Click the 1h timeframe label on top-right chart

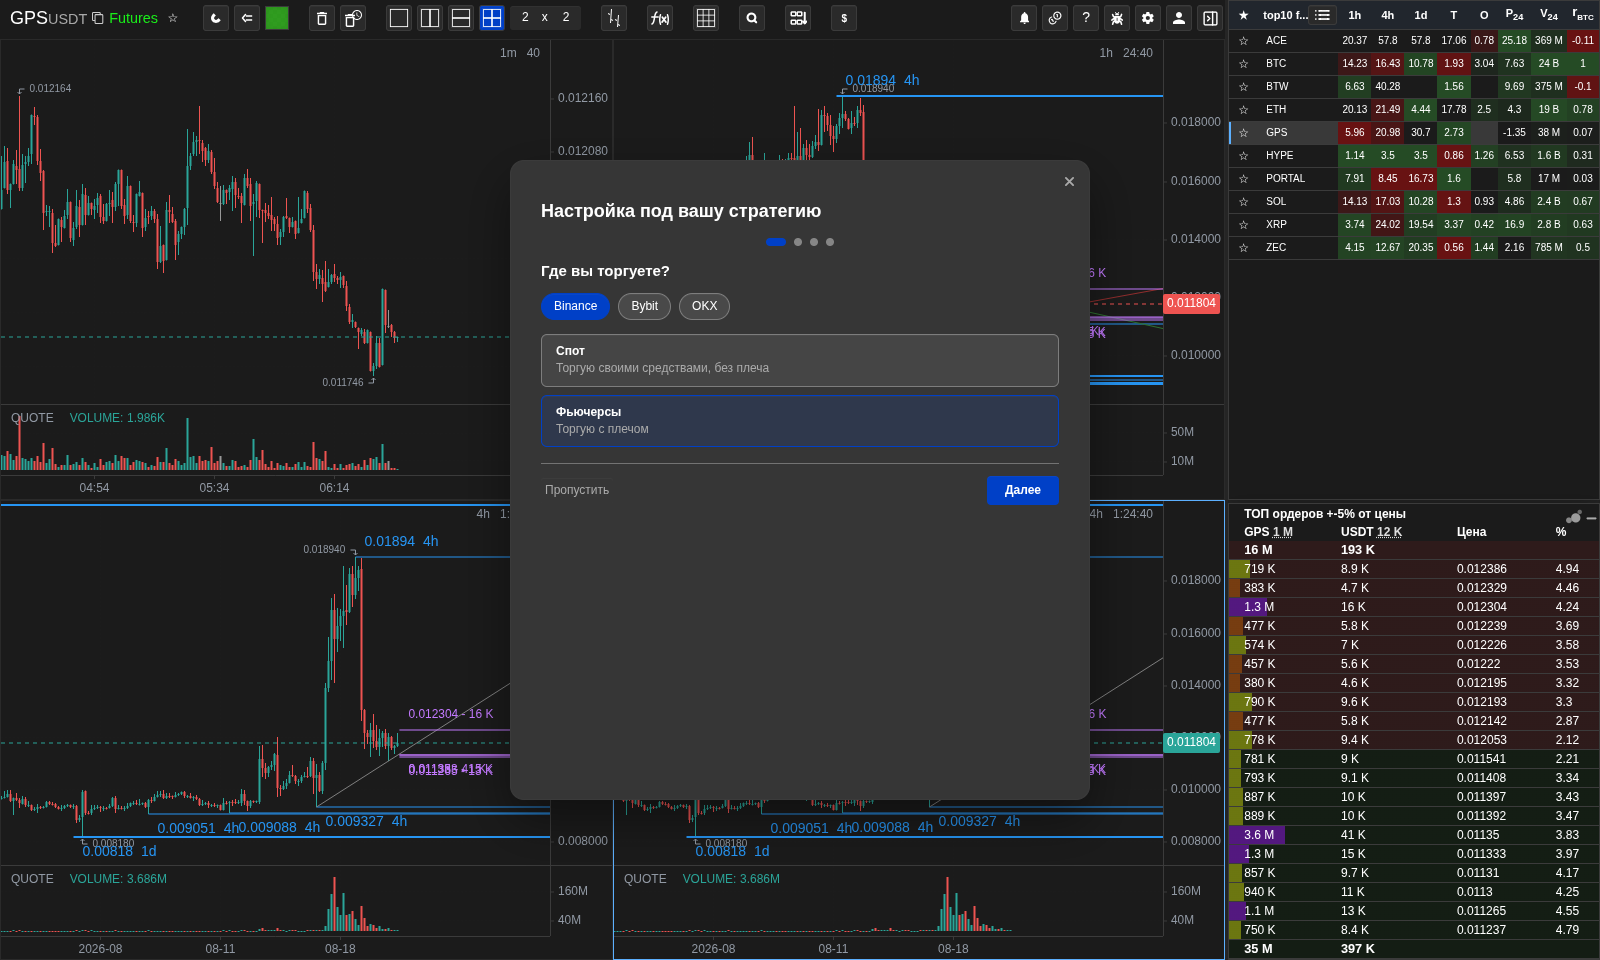[1106, 53]
